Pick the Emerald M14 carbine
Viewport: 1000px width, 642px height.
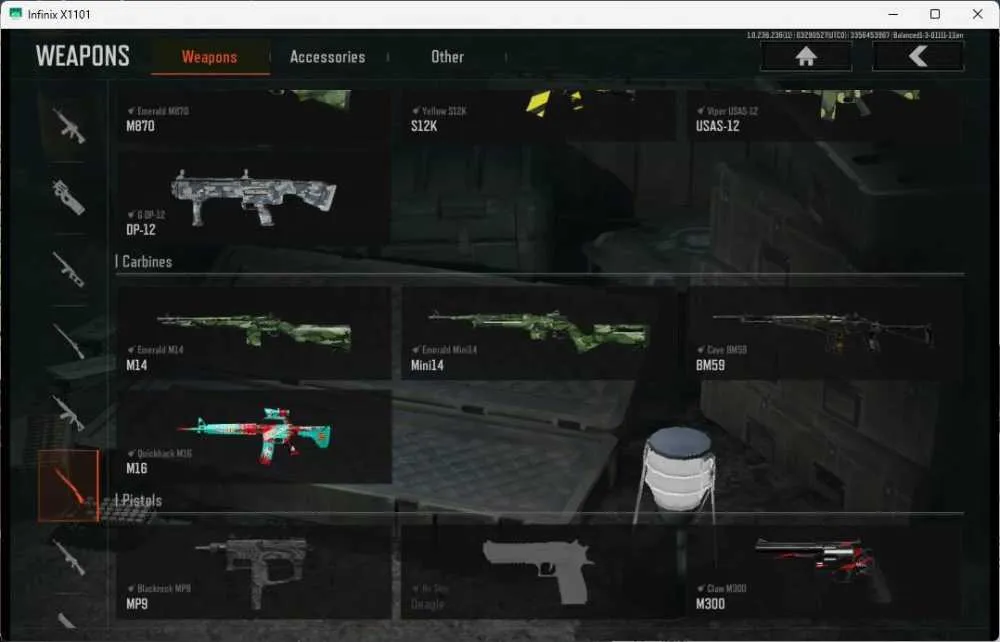(254, 332)
